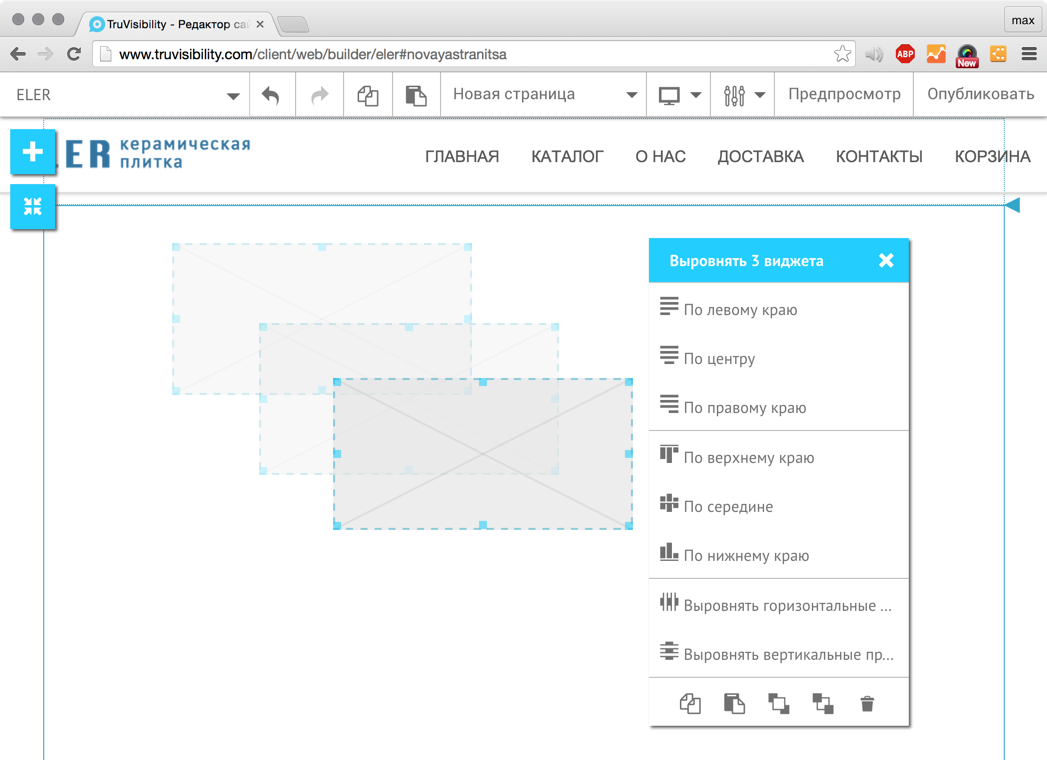This screenshot has width=1047, height=760.
Task: Click copy icon at align panel bottom
Action: (690, 703)
